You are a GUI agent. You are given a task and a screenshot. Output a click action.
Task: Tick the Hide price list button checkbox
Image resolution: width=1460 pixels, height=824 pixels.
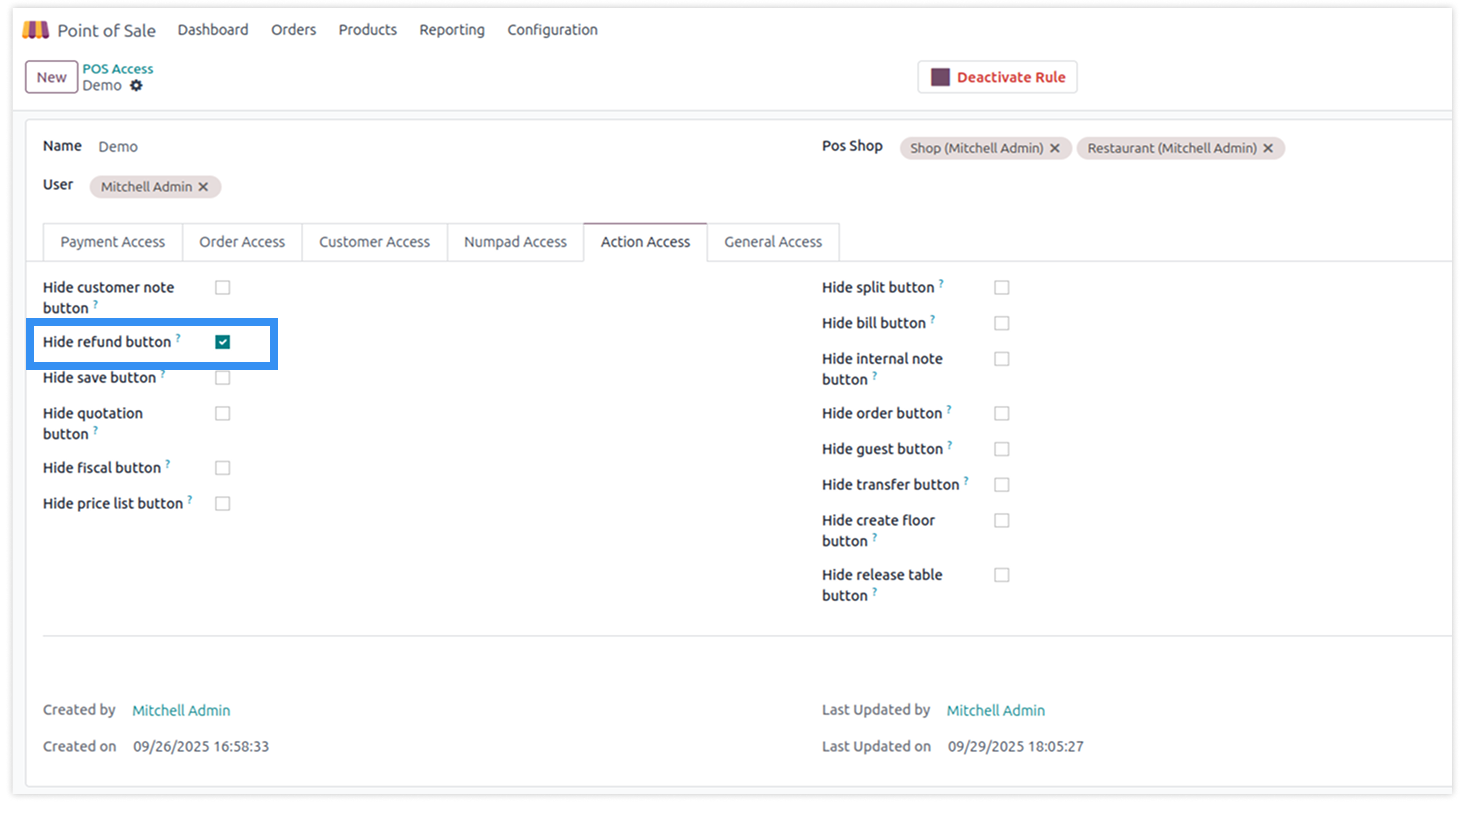[x=222, y=504]
